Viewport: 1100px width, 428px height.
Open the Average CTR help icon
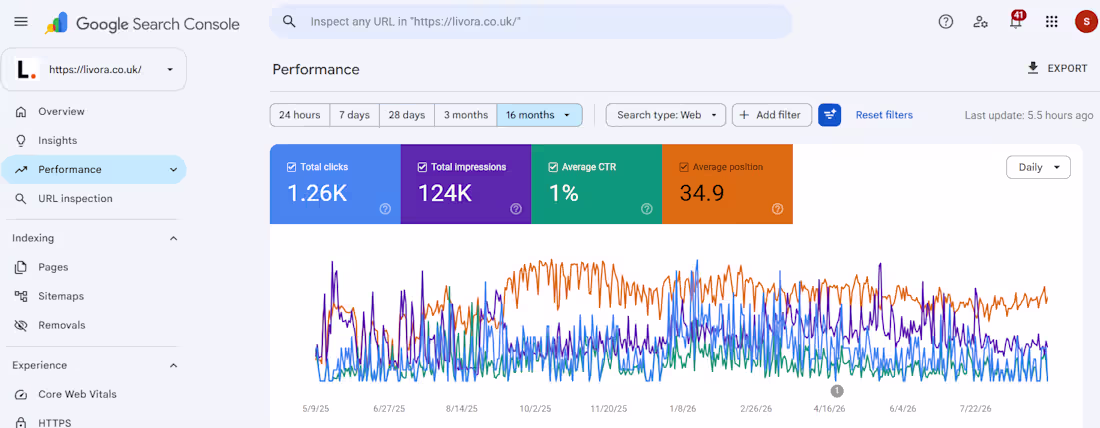(x=647, y=208)
